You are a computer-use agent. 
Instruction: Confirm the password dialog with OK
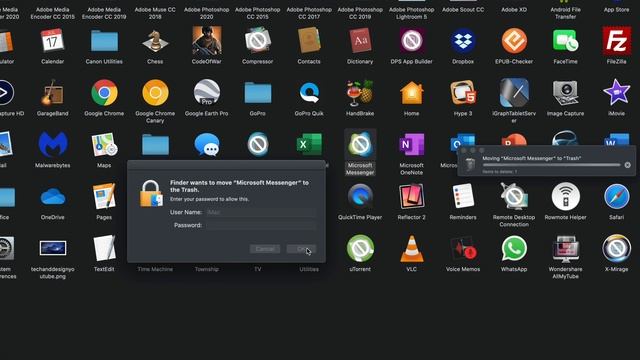(301, 249)
